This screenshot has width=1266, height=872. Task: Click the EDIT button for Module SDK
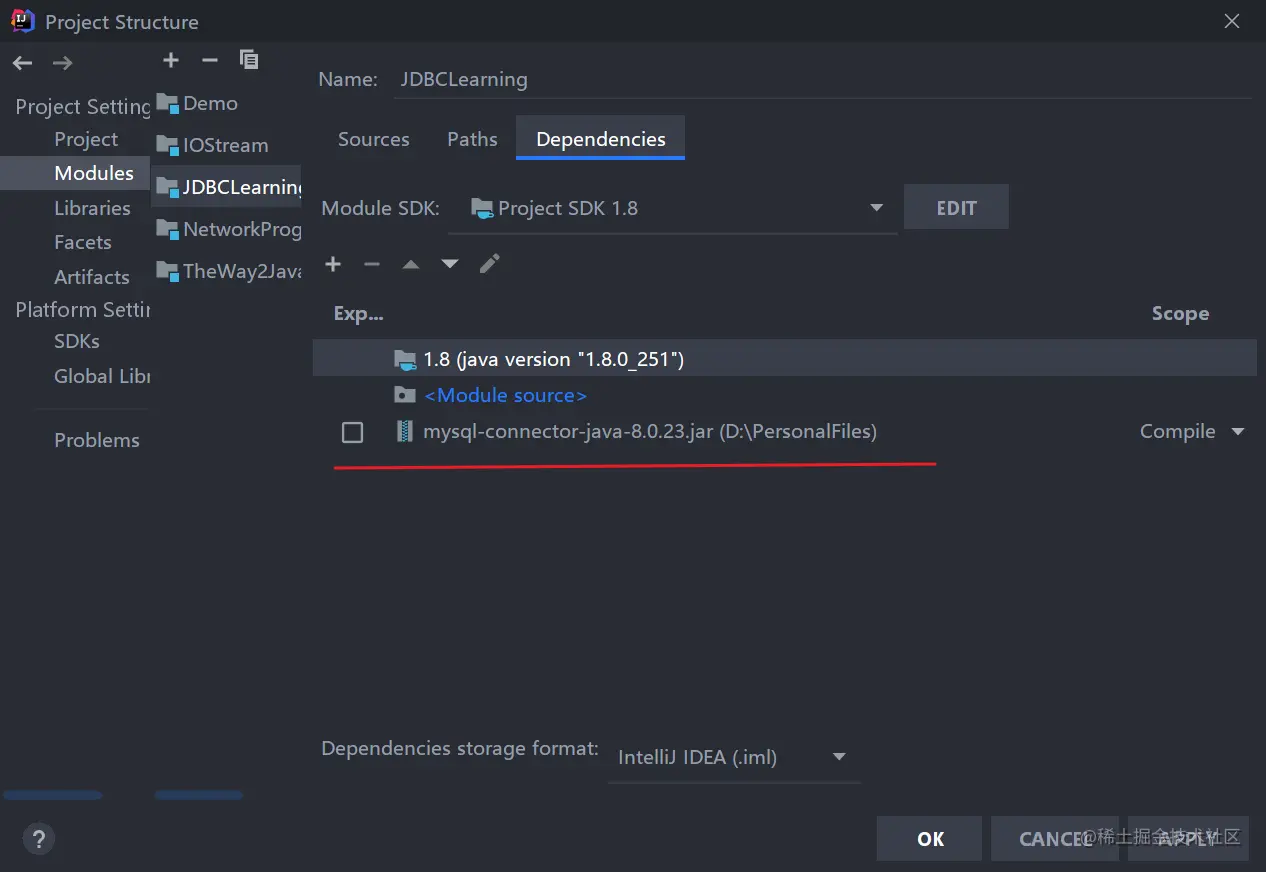pyautogui.click(x=956, y=208)
